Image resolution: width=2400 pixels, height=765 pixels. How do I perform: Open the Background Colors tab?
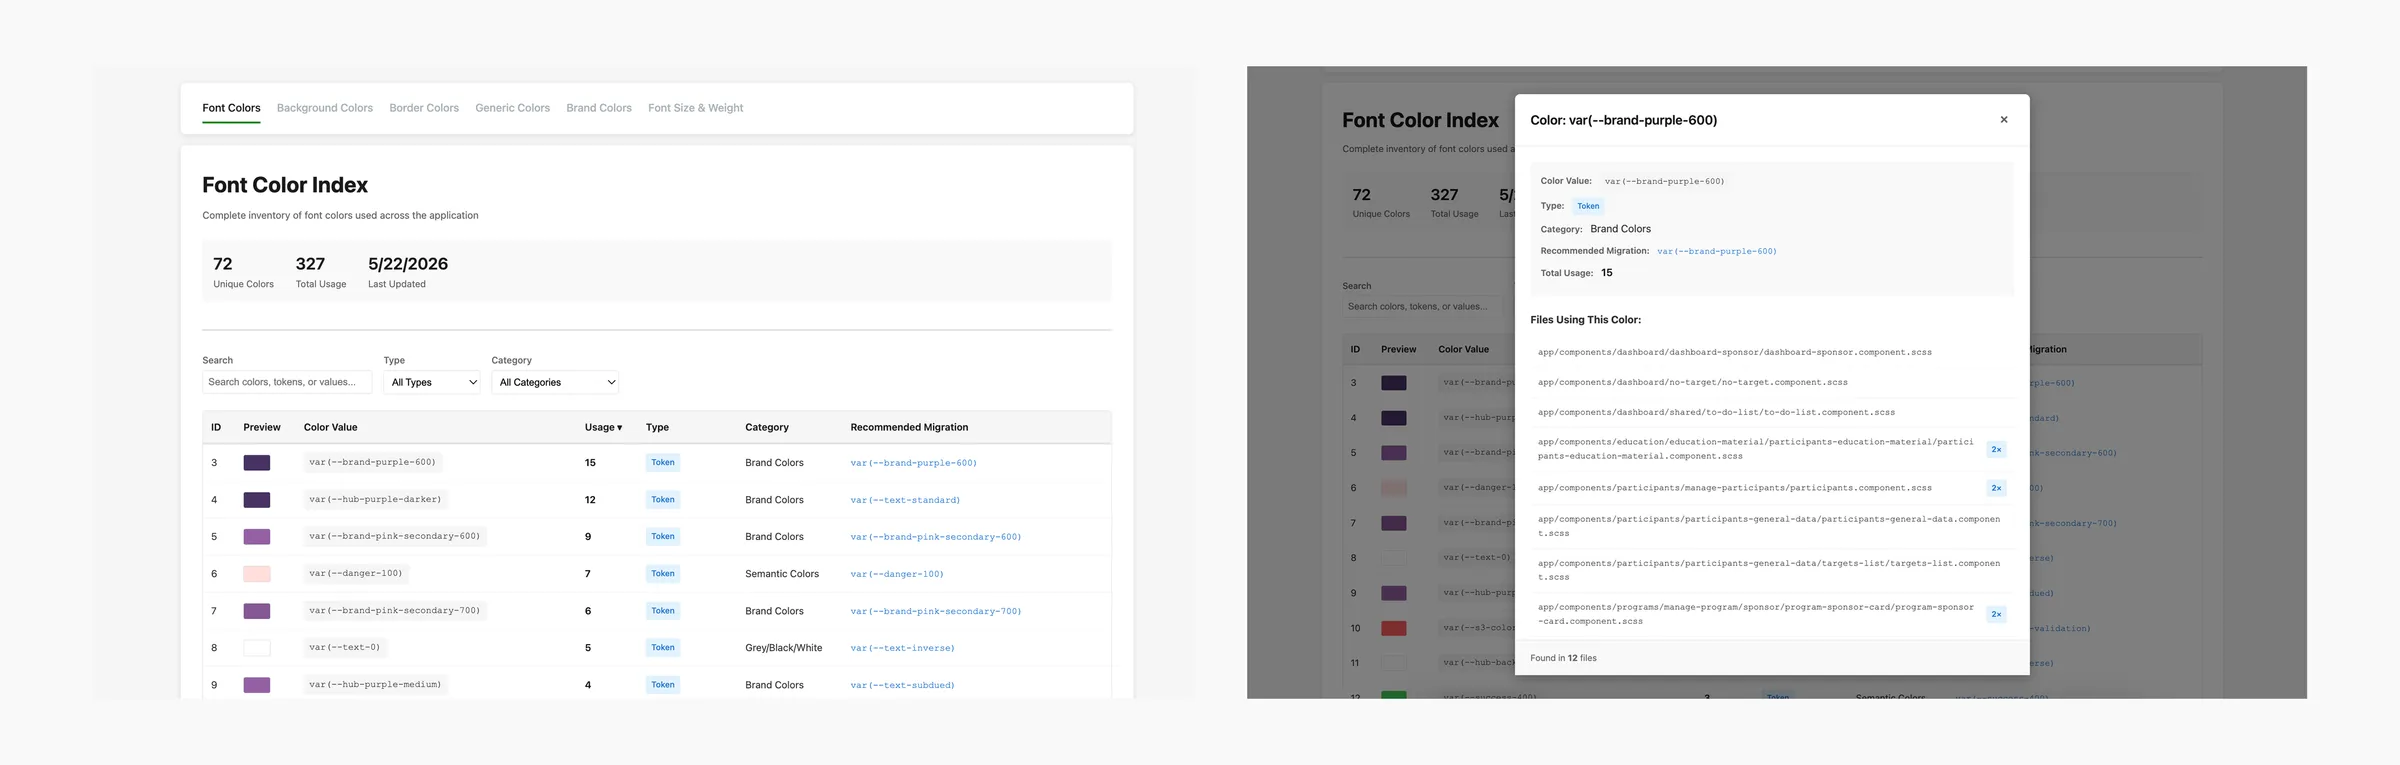coord(325,108)
